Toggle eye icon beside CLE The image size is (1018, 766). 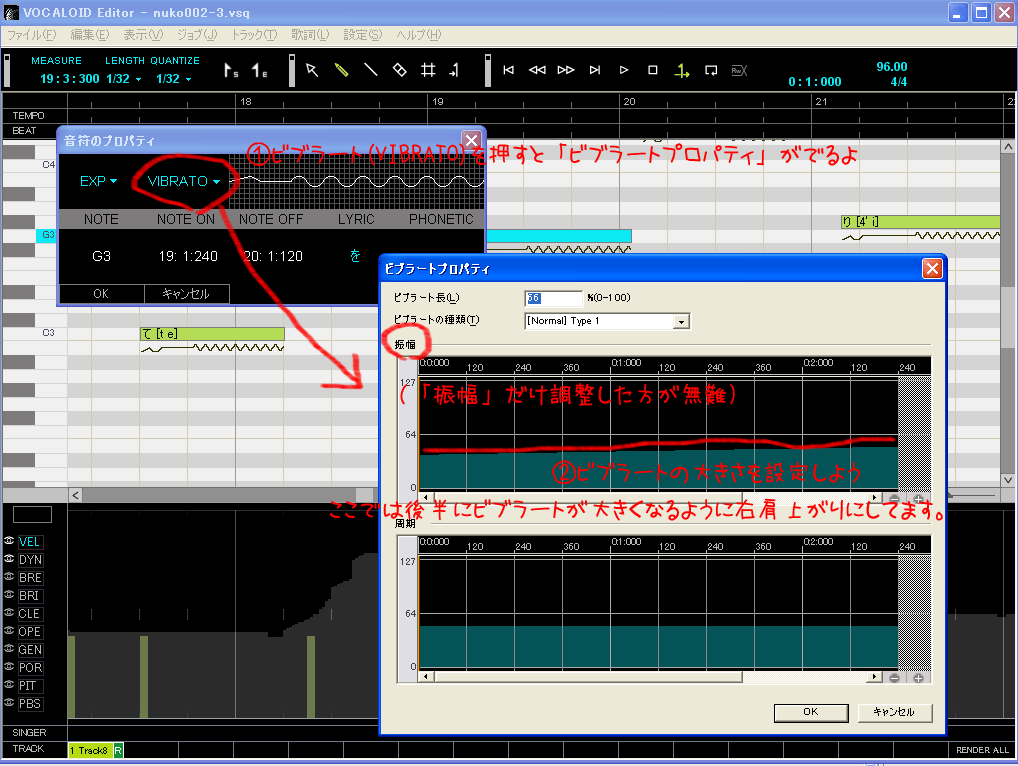[x=9, y=612]
